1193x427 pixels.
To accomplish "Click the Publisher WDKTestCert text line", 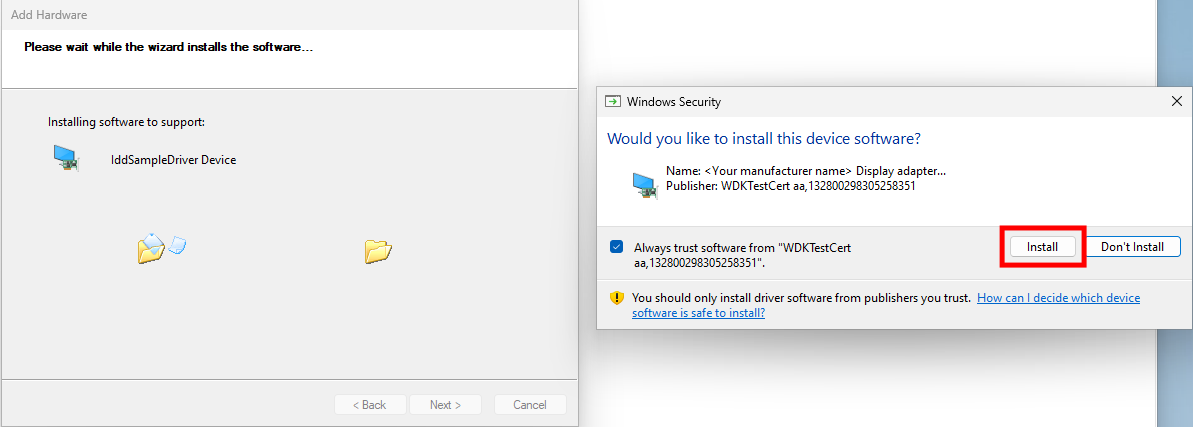I will [790, 185].
